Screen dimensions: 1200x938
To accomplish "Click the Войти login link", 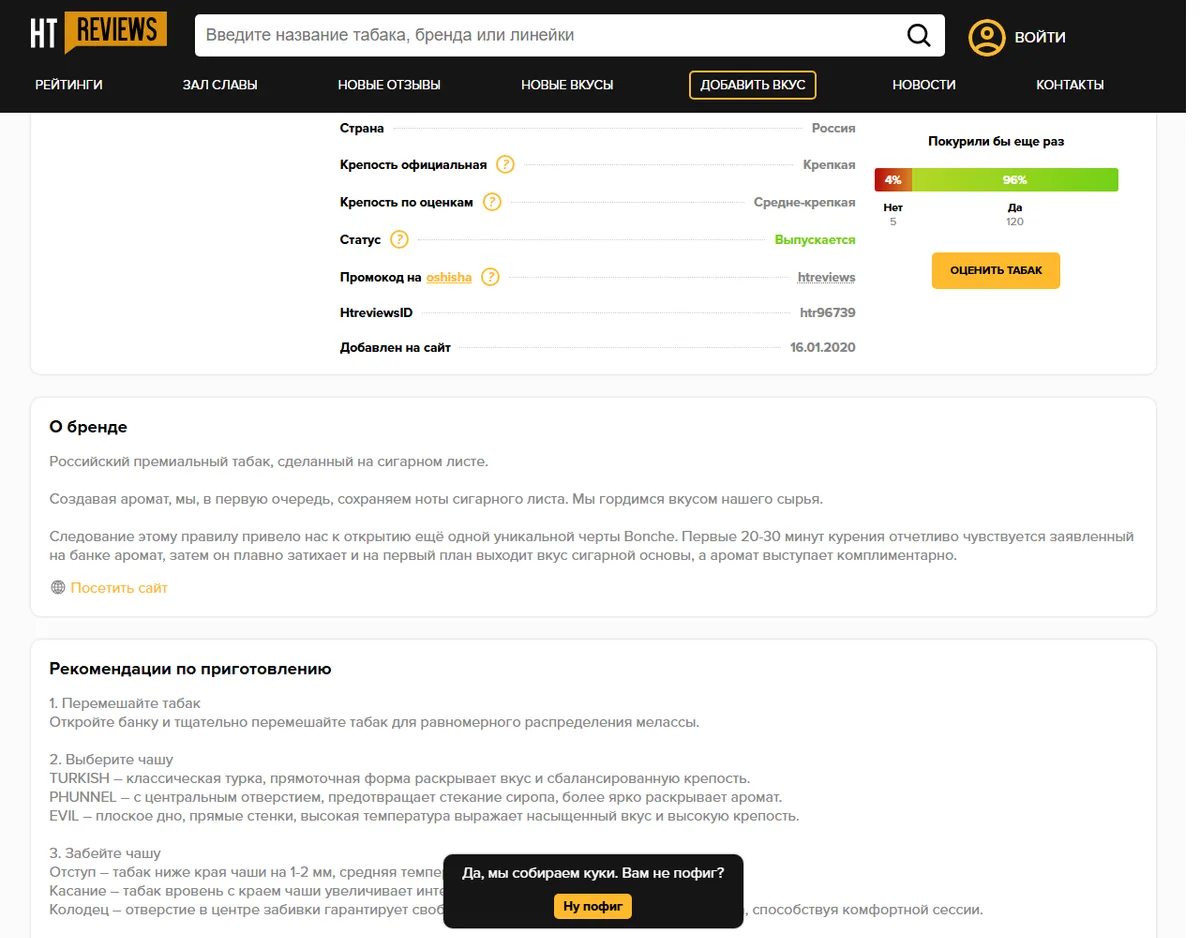I will [x=1040, y=37].
